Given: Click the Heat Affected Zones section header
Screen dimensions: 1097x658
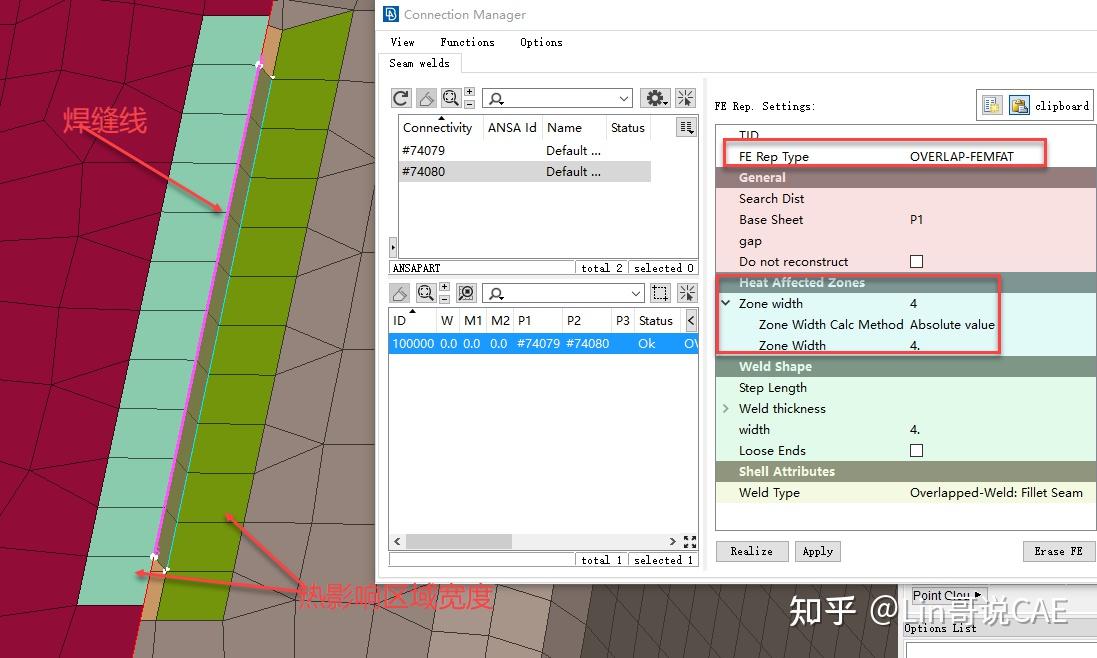Looking at the screenshot, I should 906,282.
